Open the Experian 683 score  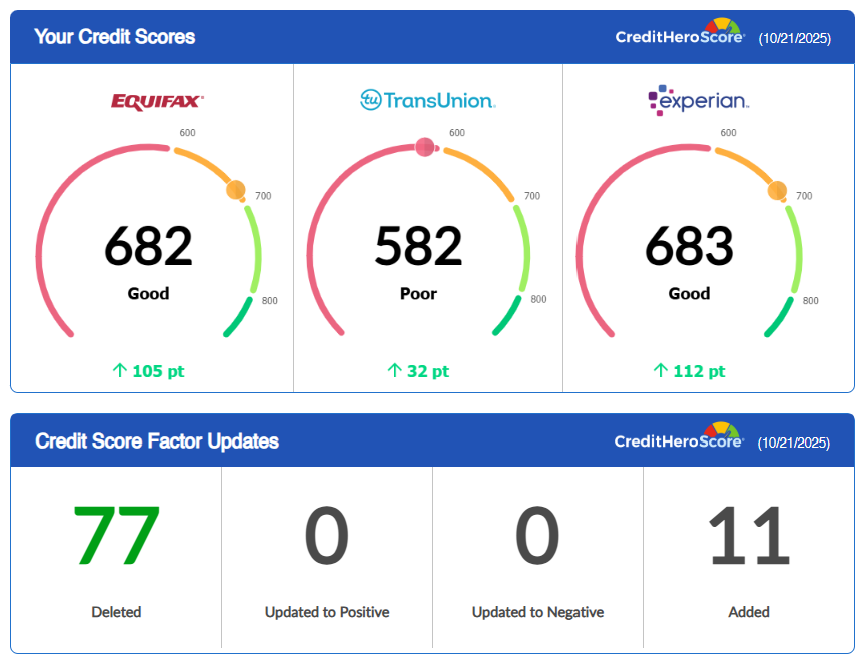[689, 246]
